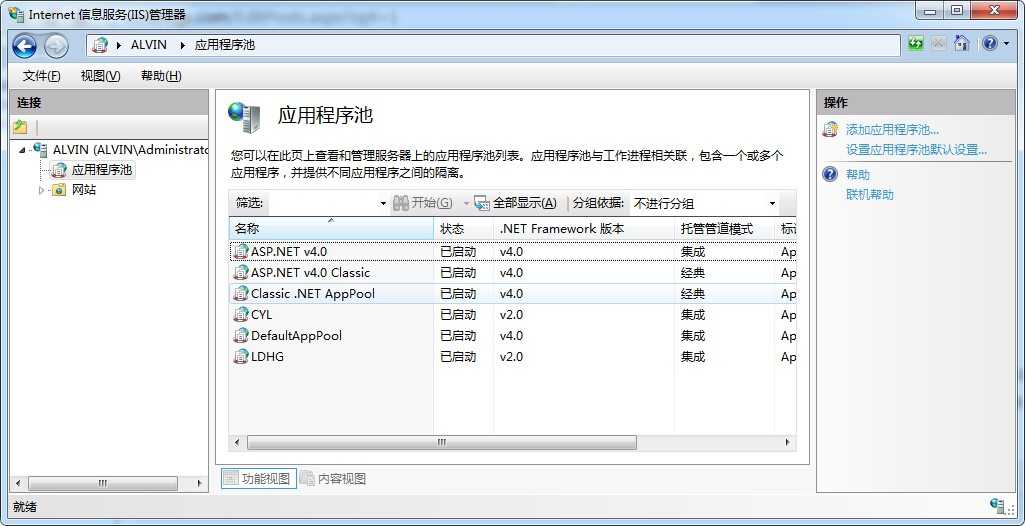The image size is (1025, 526).
Task: Select the LDHG application pool icon
Action: (241, 356)
